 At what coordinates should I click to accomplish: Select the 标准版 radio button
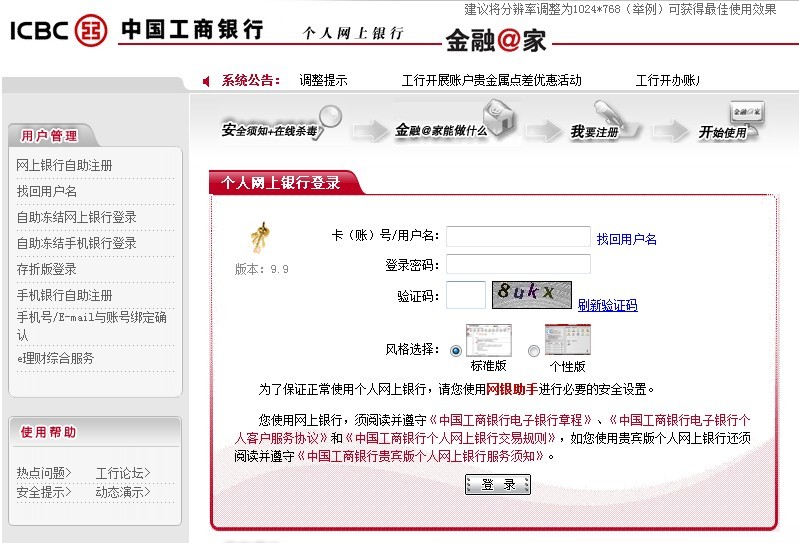tap(456, 350)
